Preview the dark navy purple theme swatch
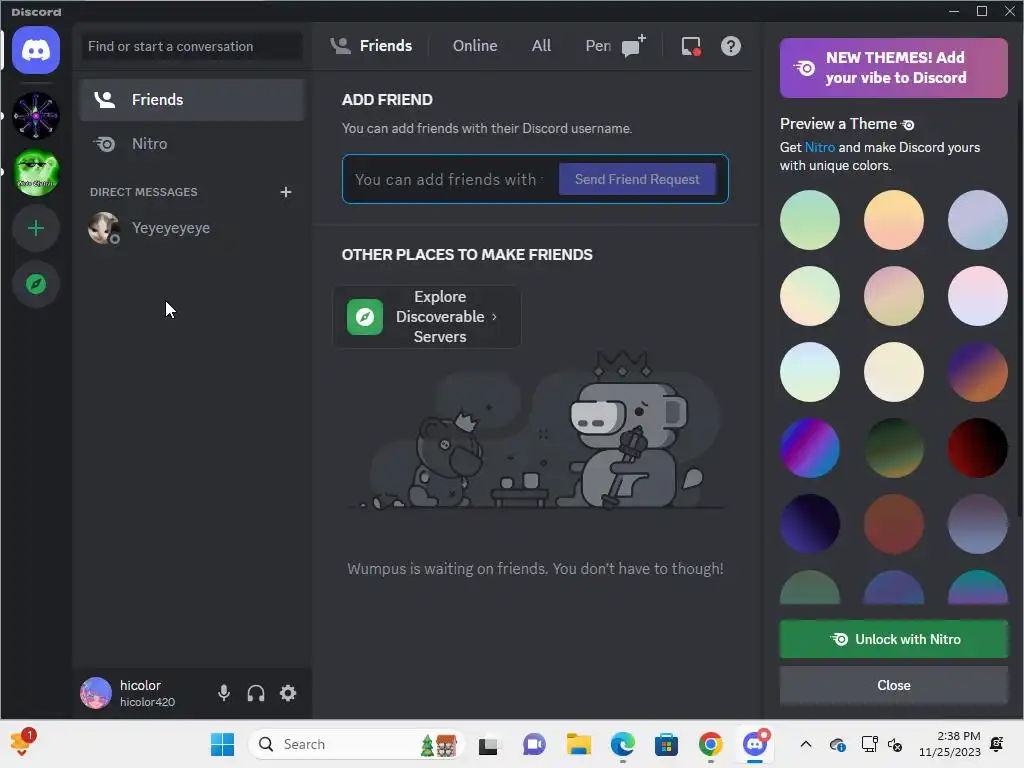 pyautogui.click(x=810, y=524)
